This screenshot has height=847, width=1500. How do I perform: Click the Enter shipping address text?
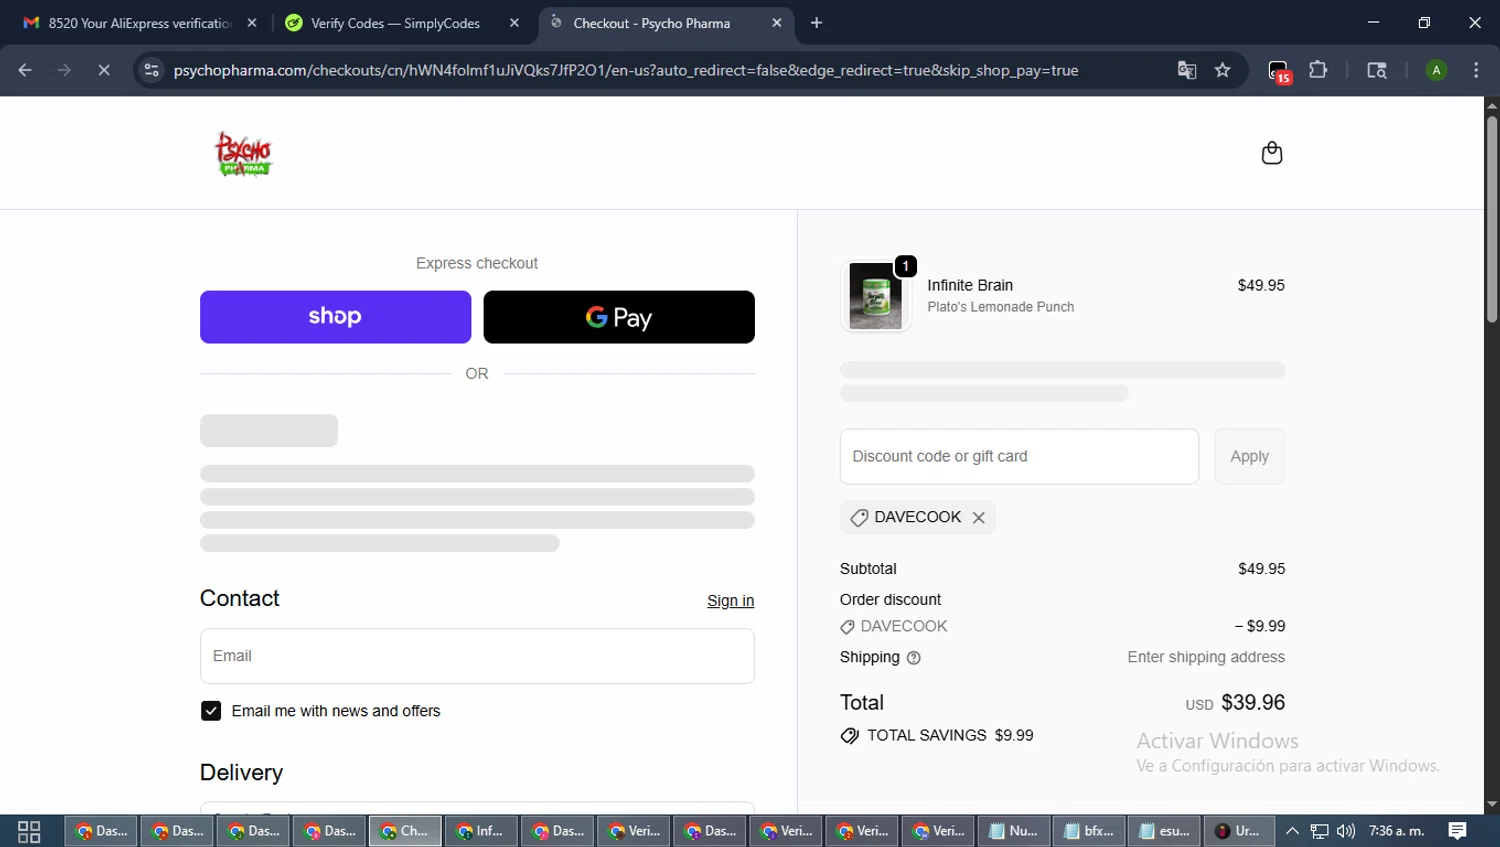(x=1206, y=657)
